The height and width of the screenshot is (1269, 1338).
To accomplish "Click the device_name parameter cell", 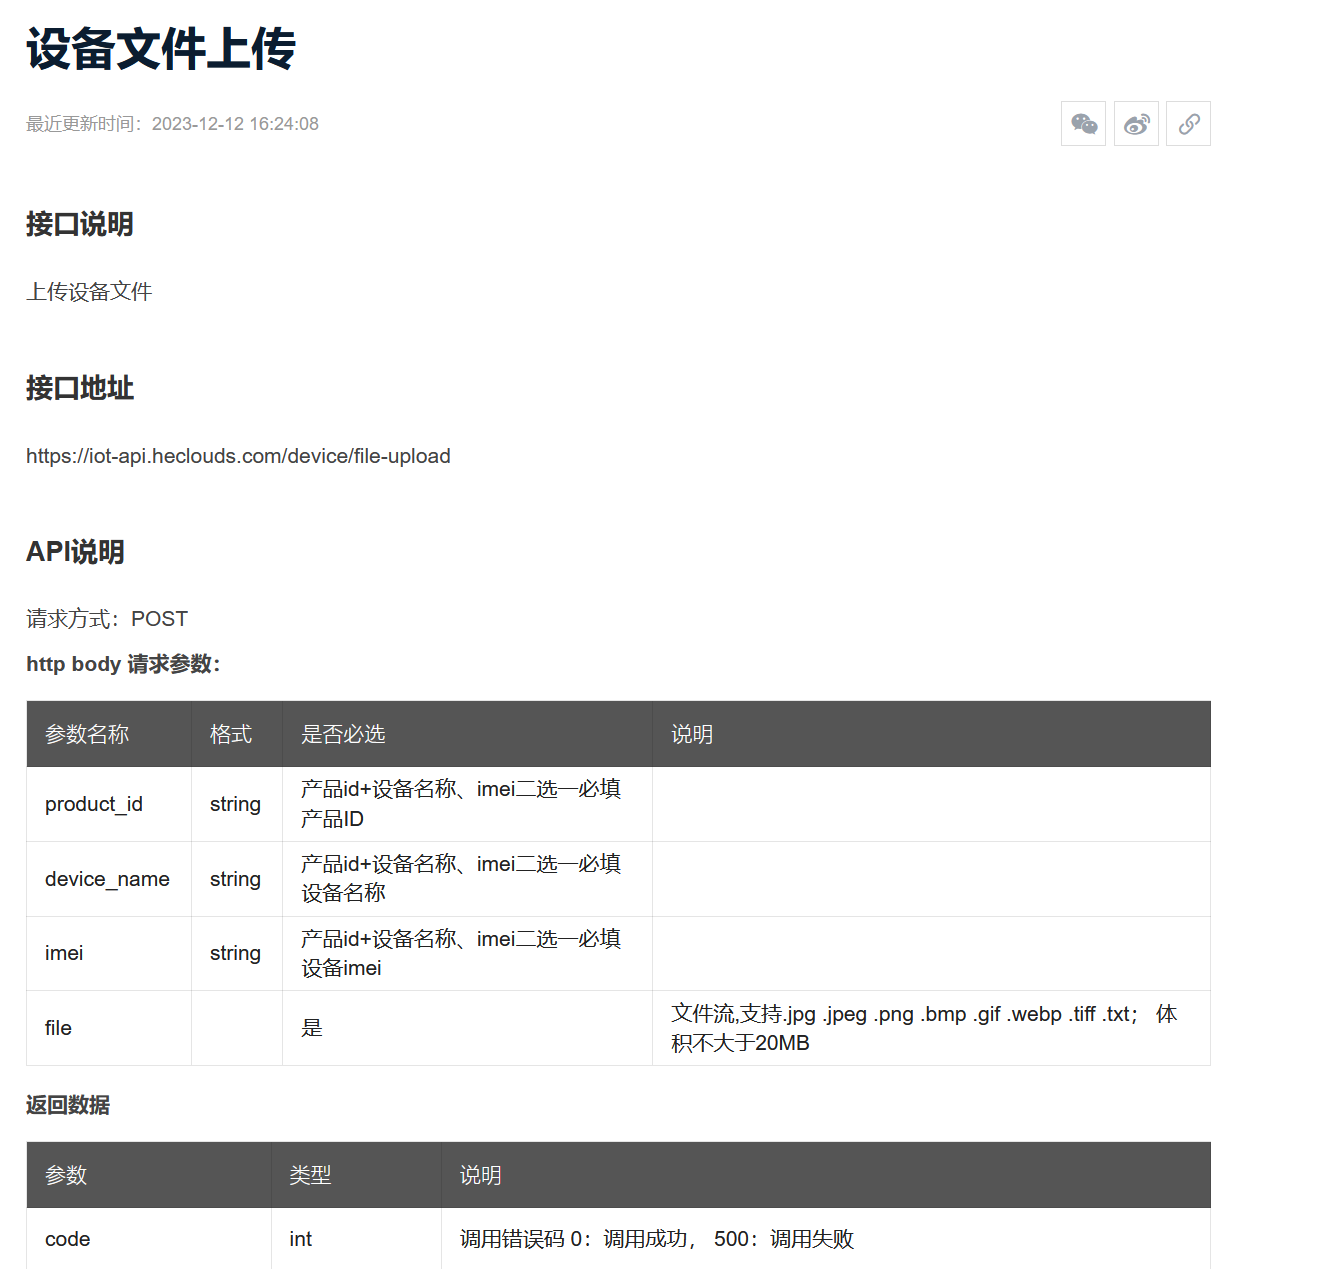I will point(109,879).
